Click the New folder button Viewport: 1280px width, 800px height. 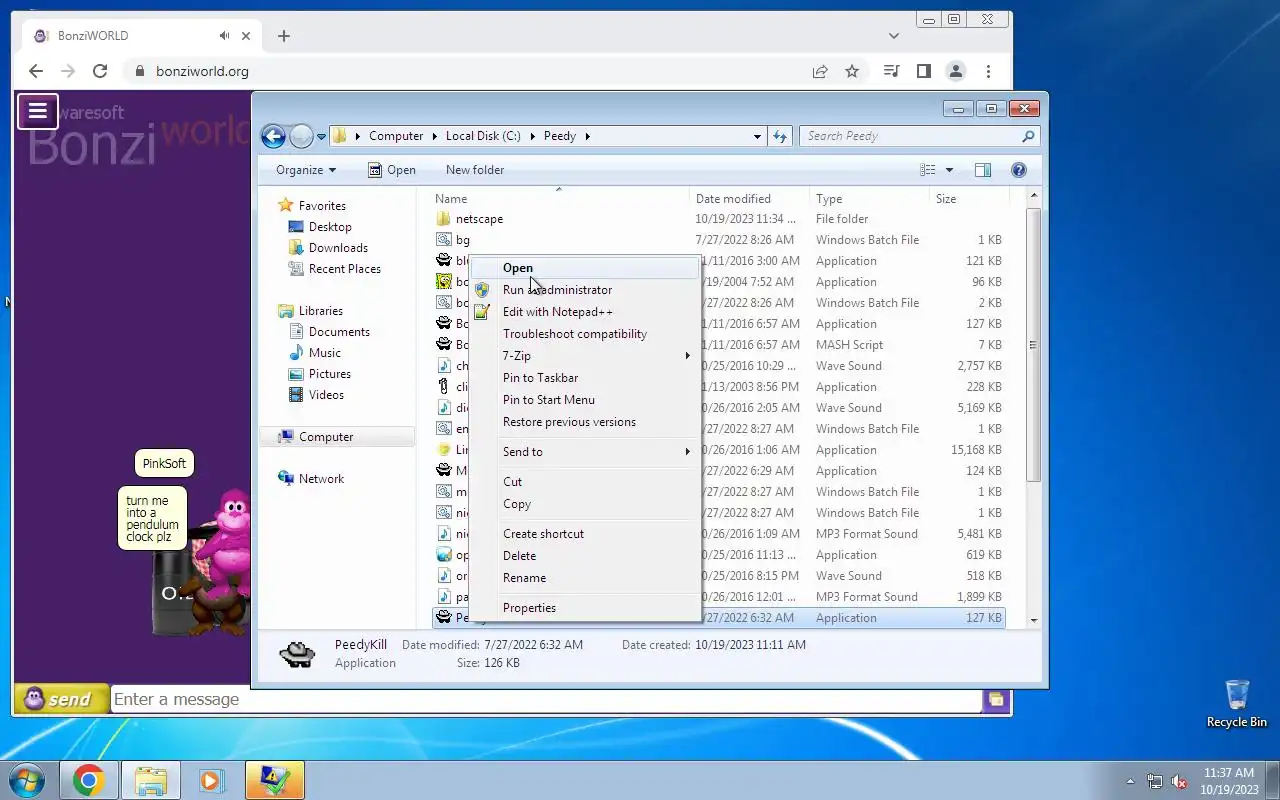coord(475,170)
